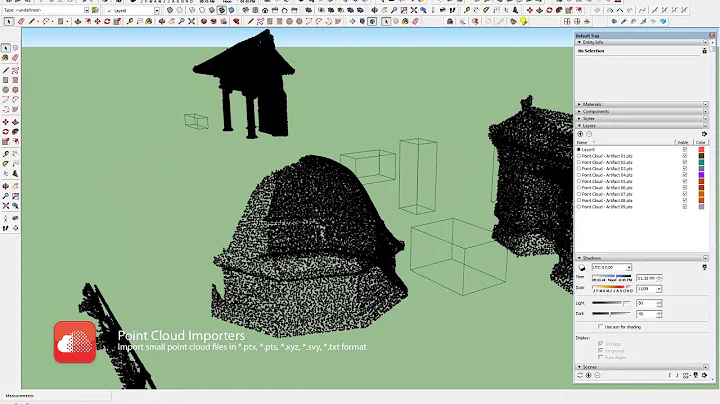Select the Protractor tool in left palette
Screen dimensions: 720x404
point(6,163)
